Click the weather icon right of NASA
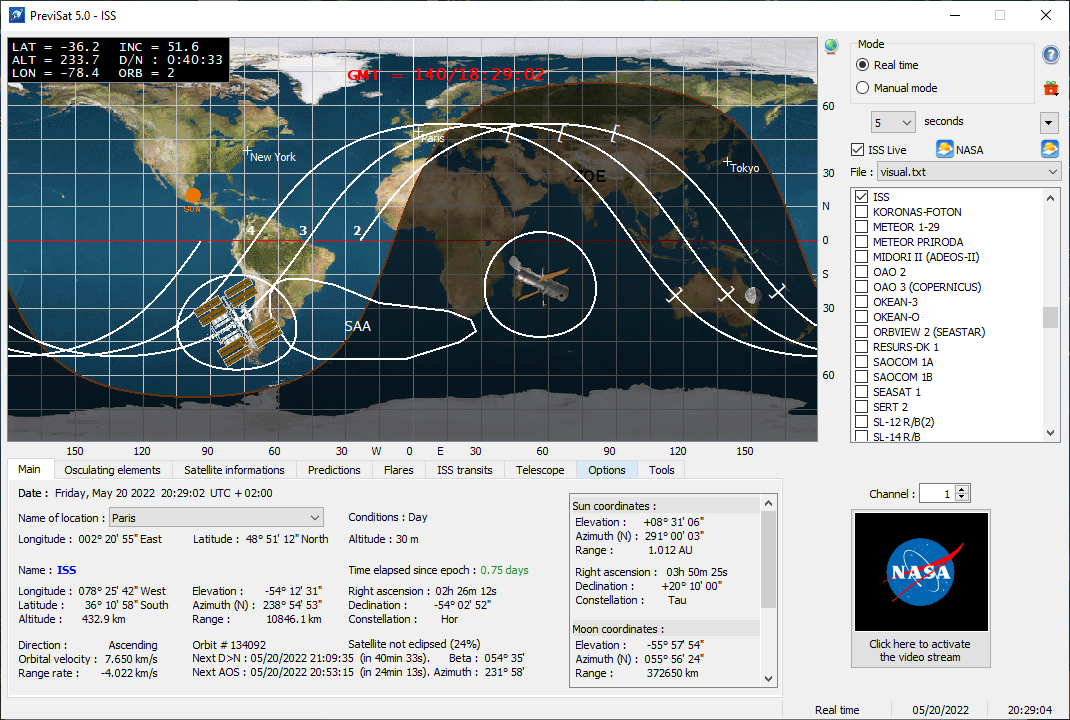The width and height of the screenshot is (1070, 720). tap(1050, 148)
